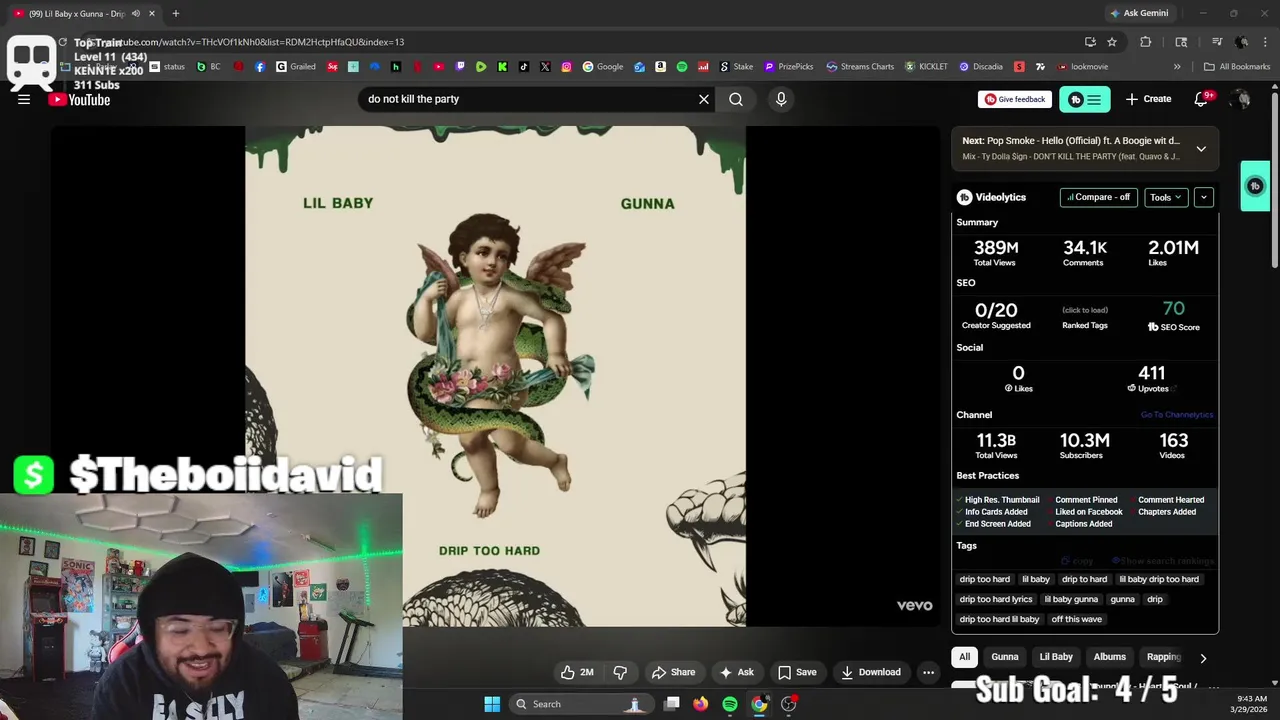Viewport: 1280px width, 720px height.
Task: Click the vidIQ side tab icon
Action: point(1256,186)
